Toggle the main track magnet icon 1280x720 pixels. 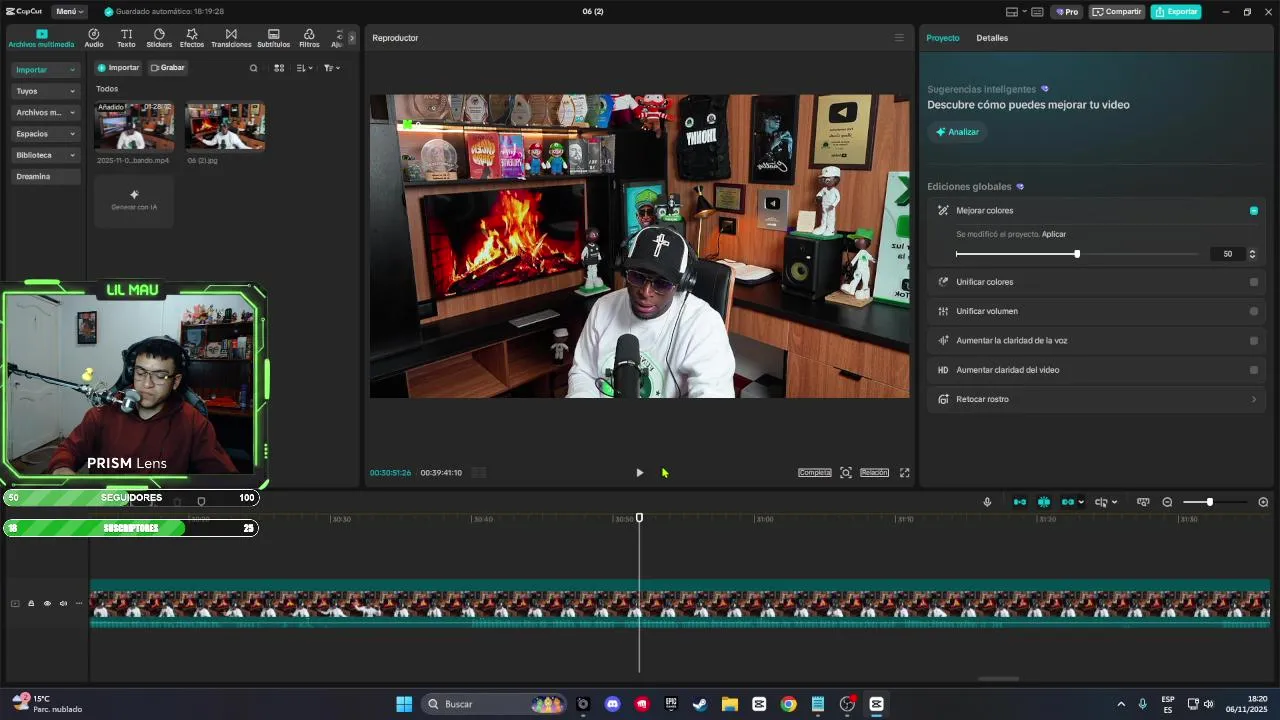(x=1020, y=502)
